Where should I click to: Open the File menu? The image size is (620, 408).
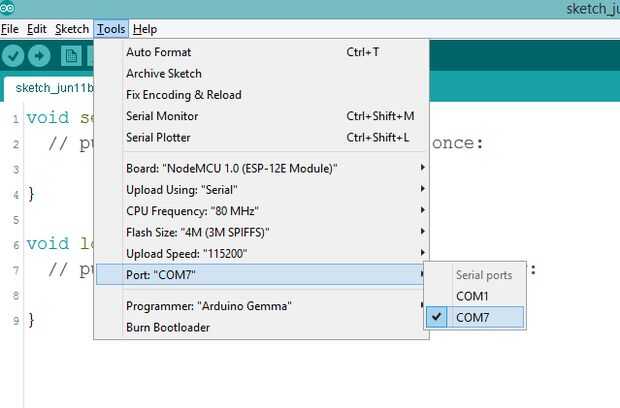9,29
